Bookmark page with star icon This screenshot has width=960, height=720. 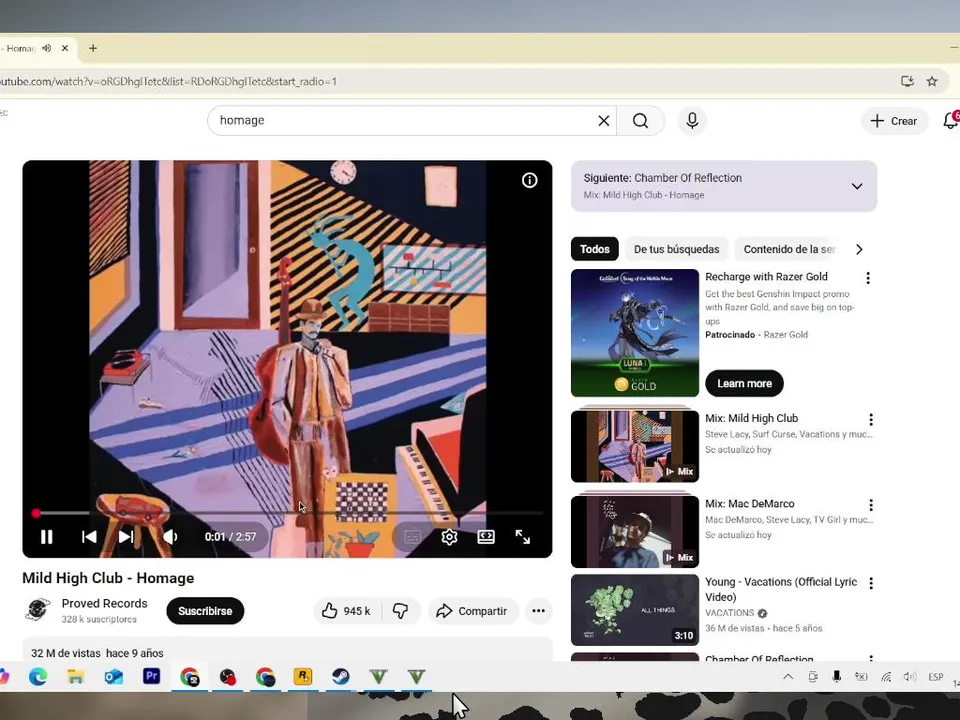(932, 81)
